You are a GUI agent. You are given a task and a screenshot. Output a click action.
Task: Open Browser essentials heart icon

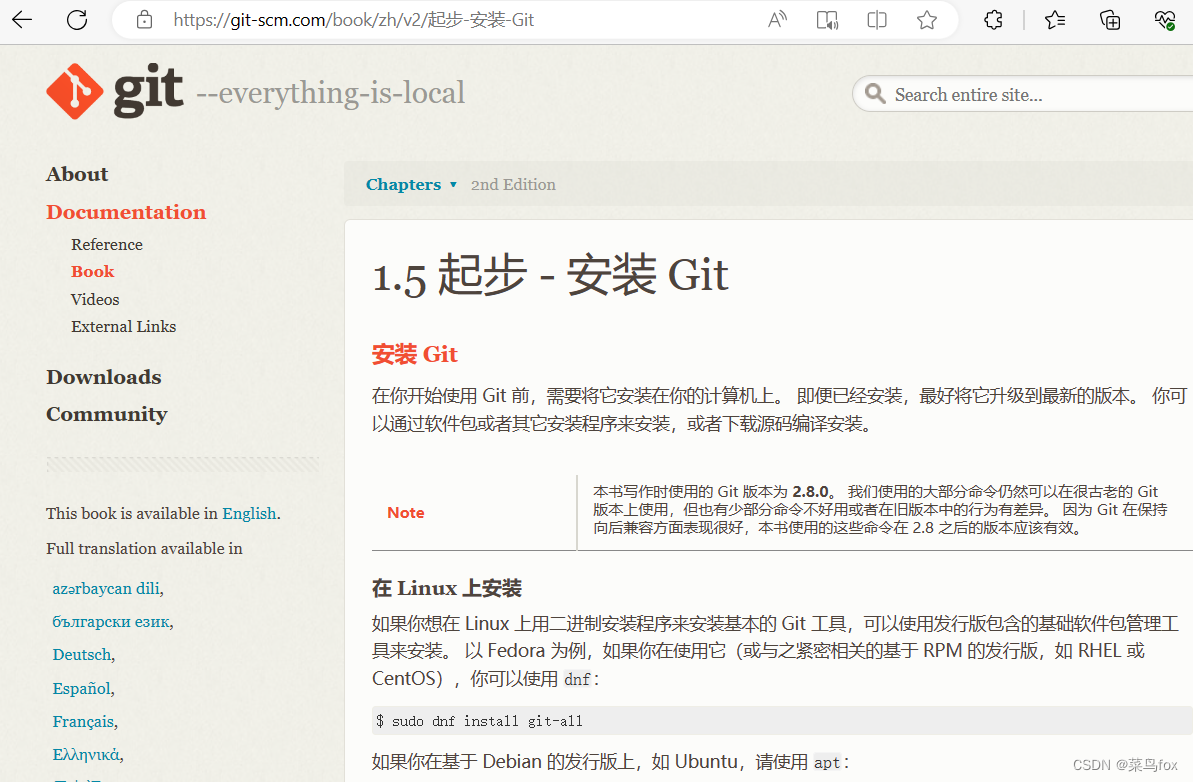click(x=1164, y=19)
